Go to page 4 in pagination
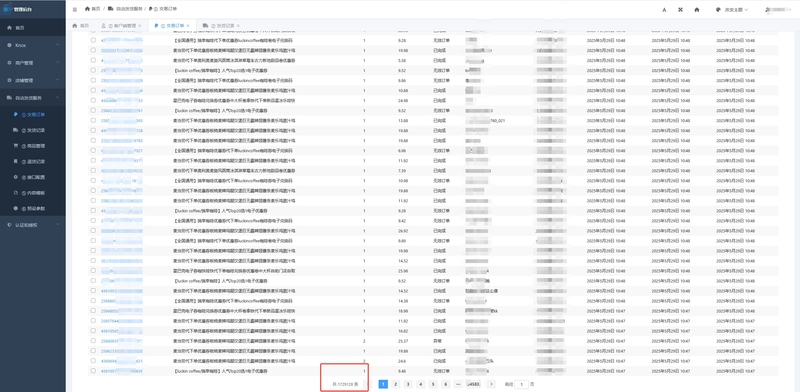Image resolution: width=800 pixels, height=392 pixels. pyautogui.click(x=420, y=384)
